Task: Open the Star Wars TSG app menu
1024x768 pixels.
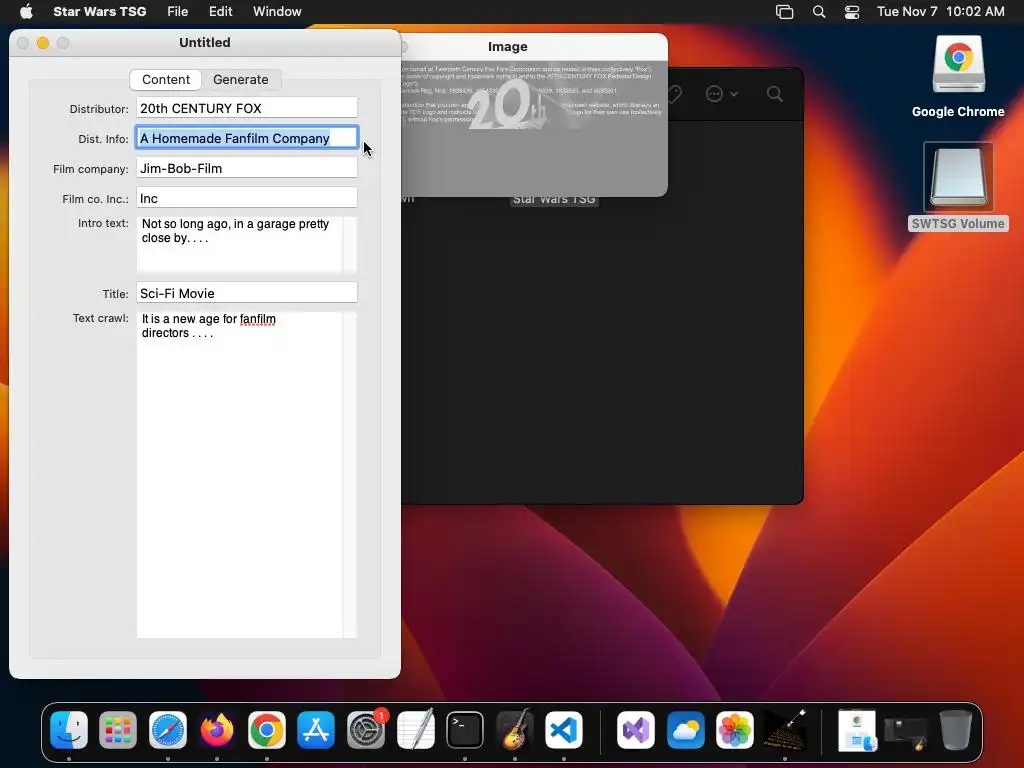Action: 99,11
